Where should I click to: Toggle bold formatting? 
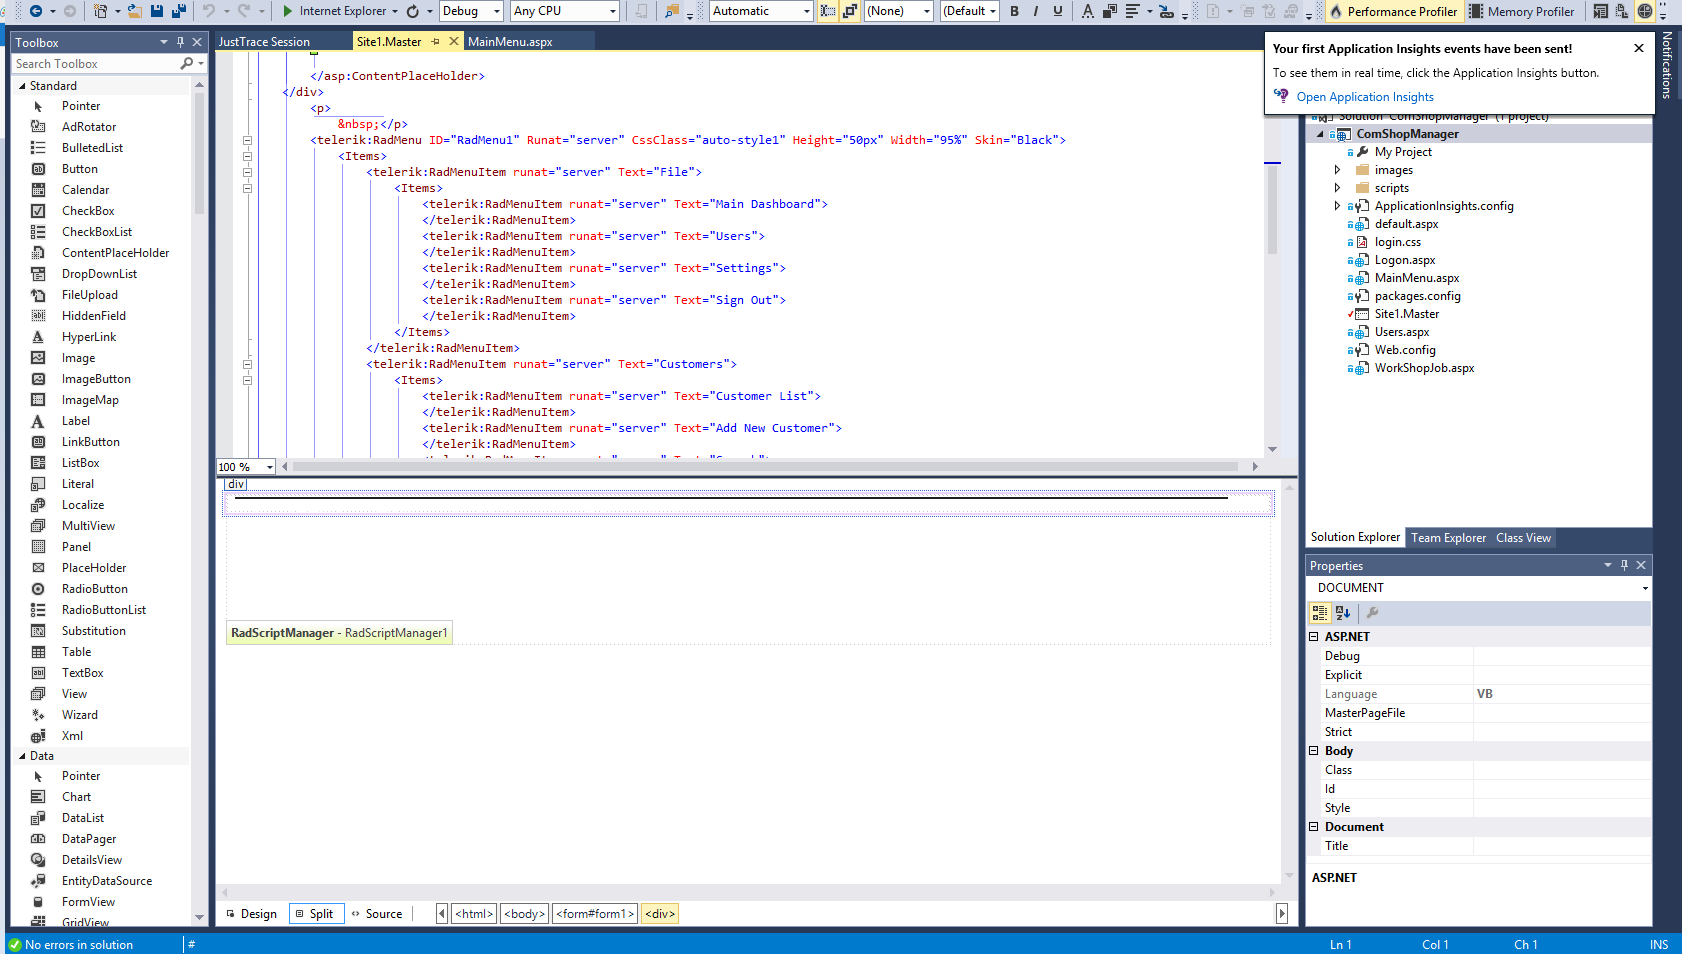pyautogui.click(x=1014, y=11)
